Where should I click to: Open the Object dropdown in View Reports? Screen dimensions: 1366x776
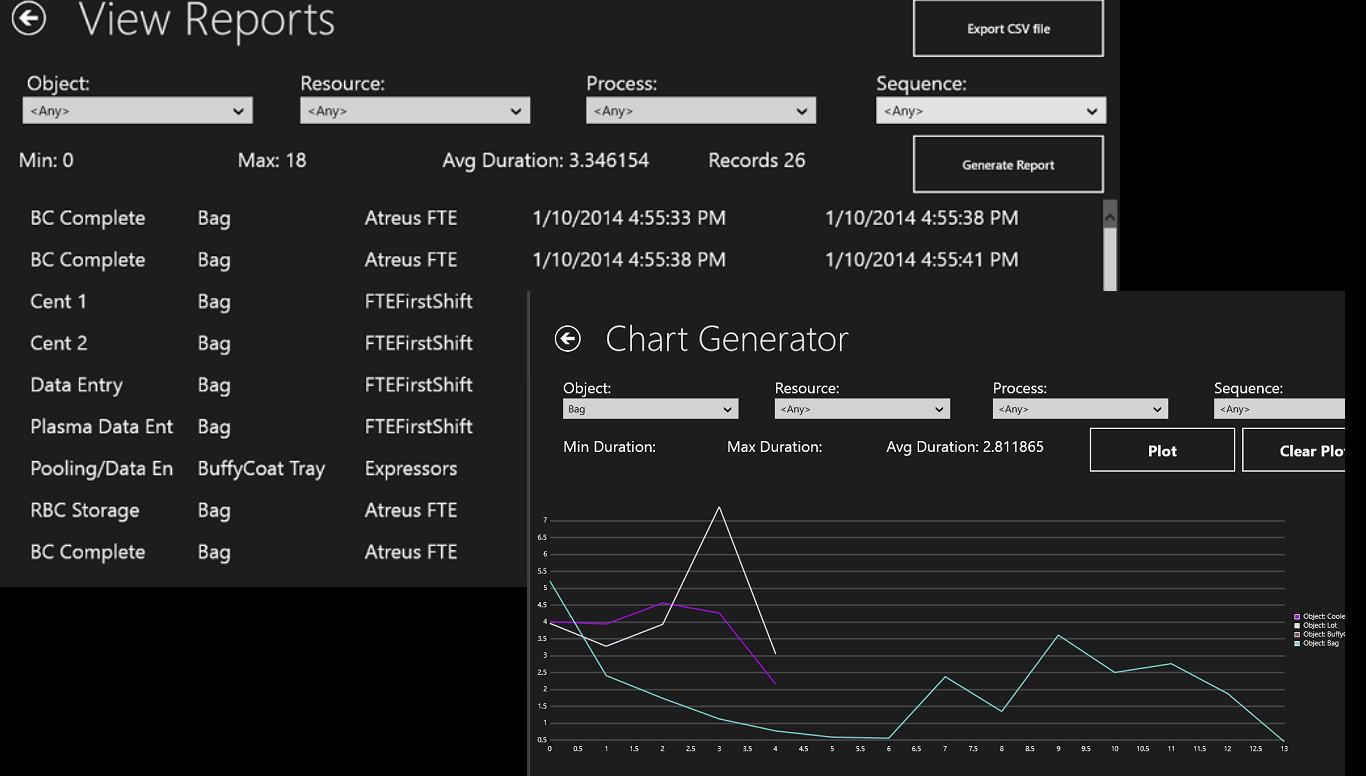tap(137, 111)
